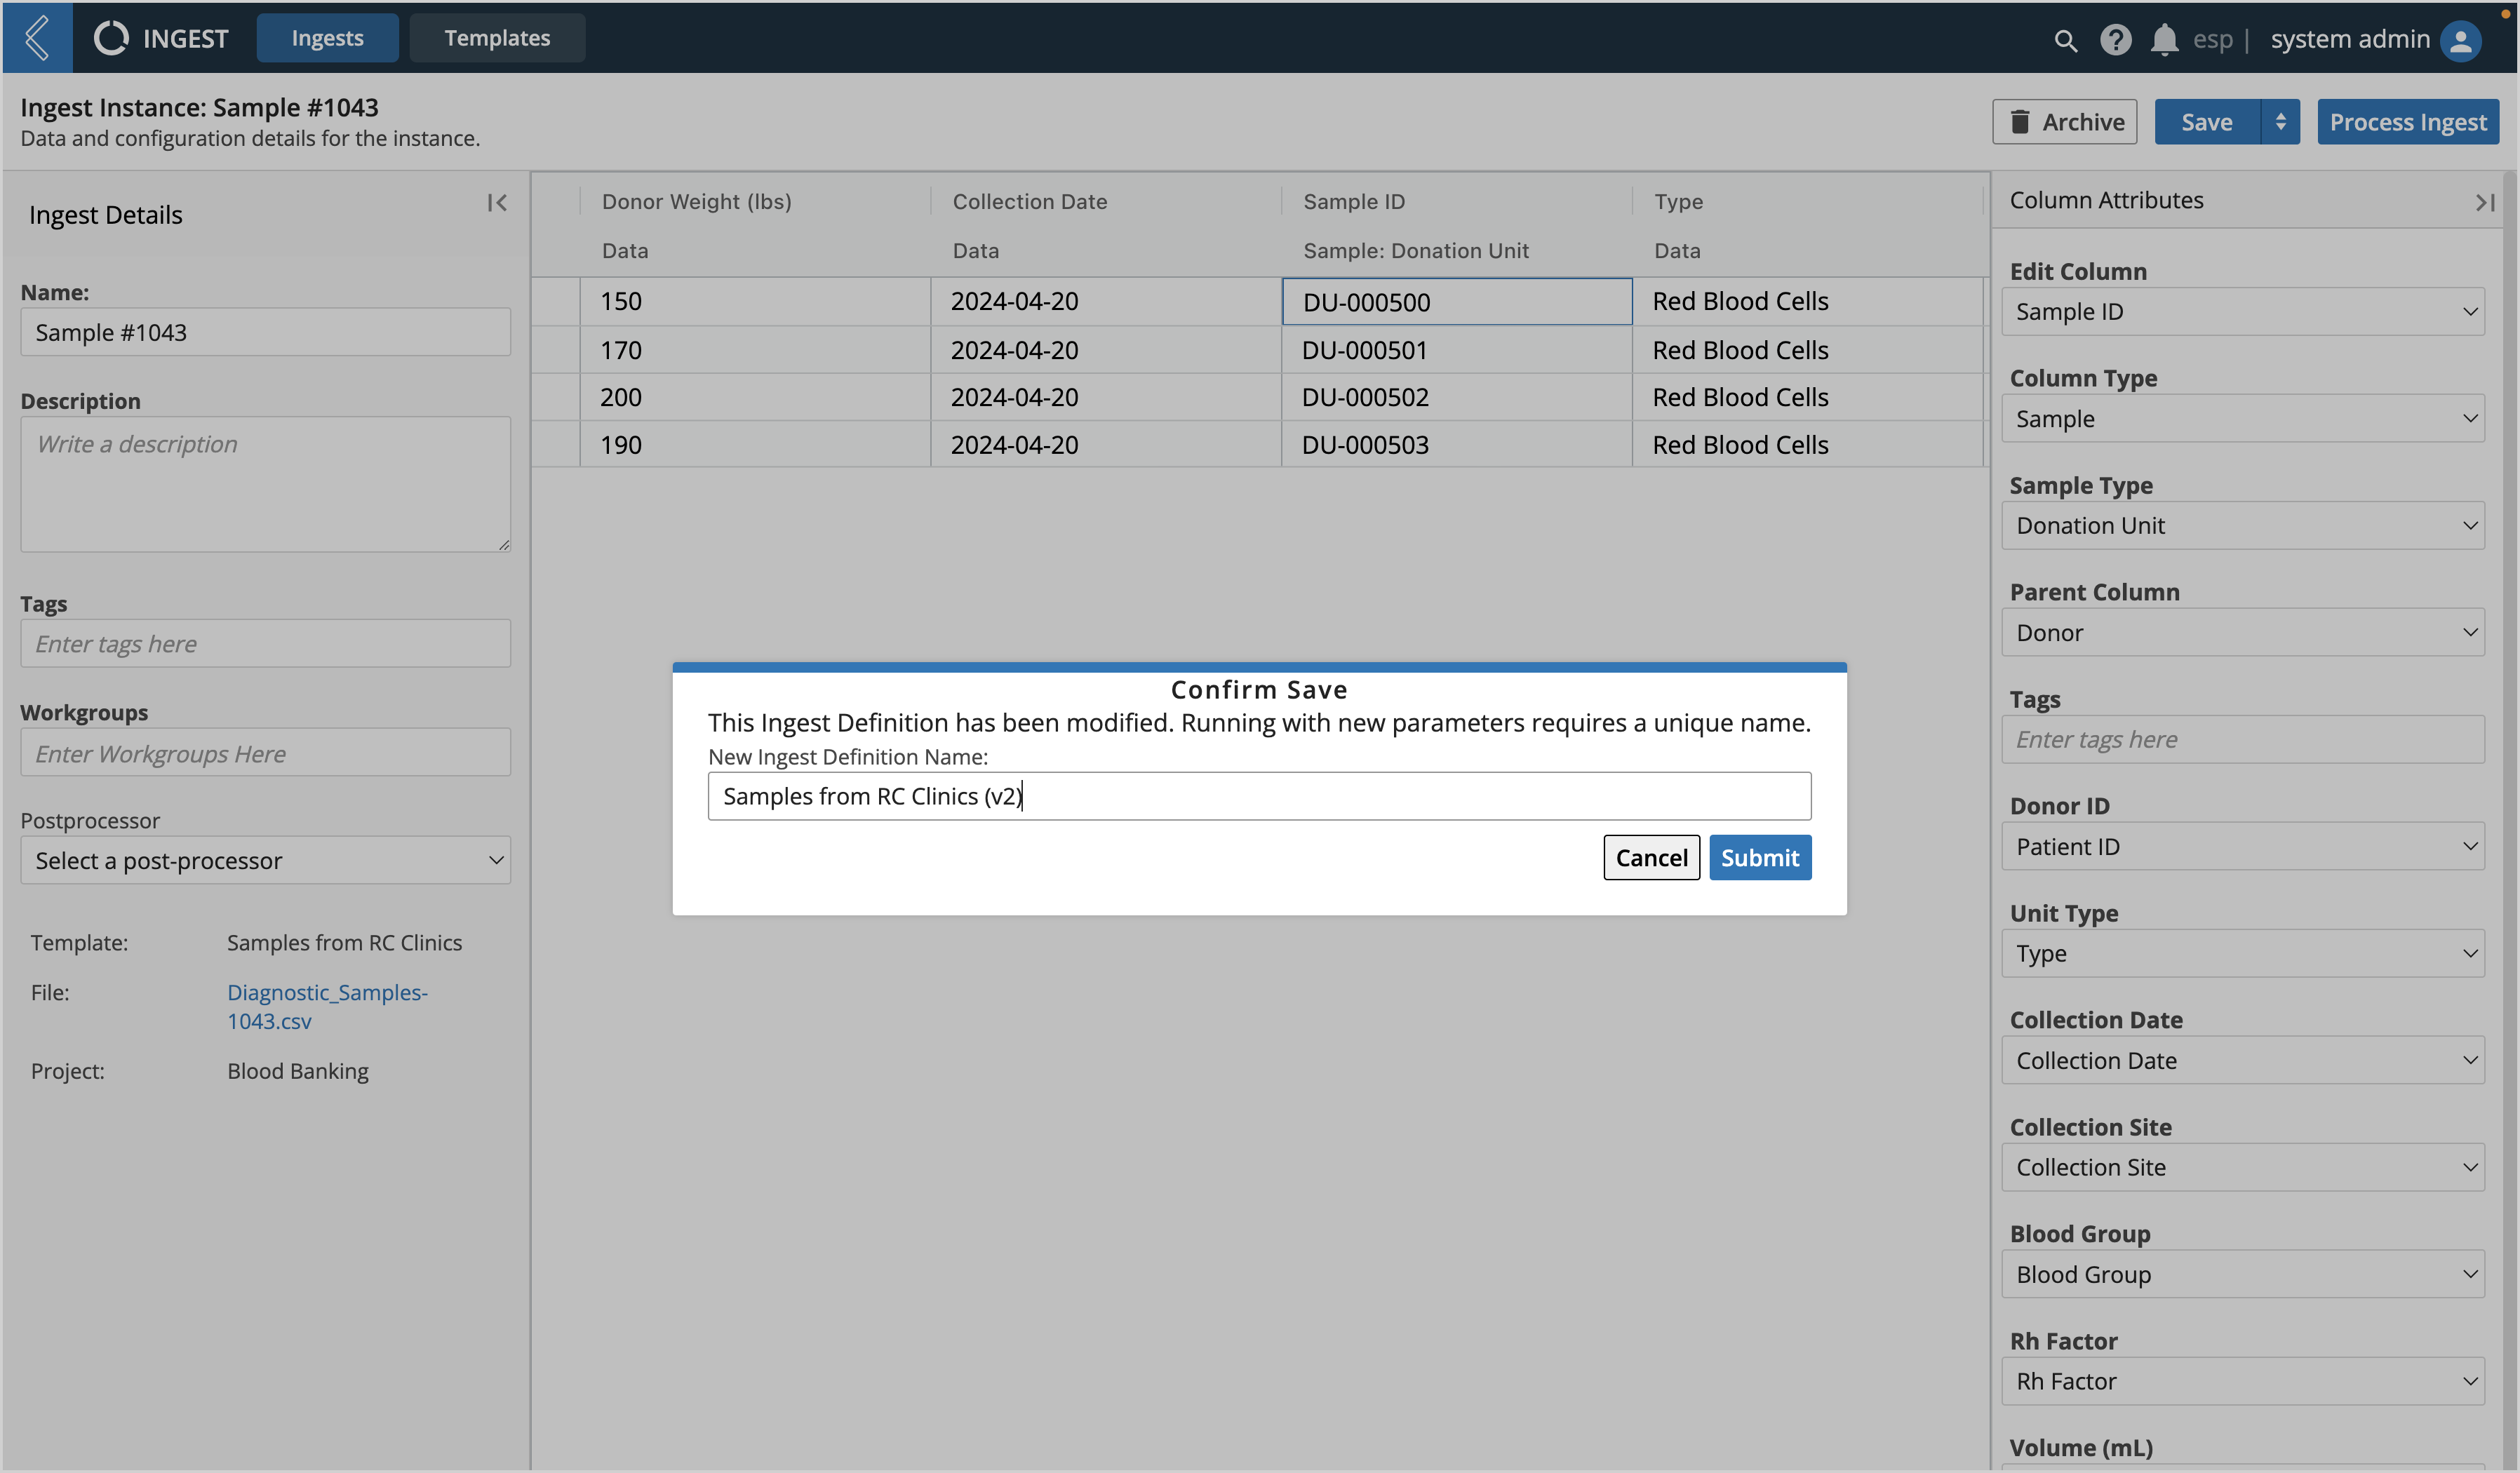Open the Collection Date attribute dropdown
2520x1473 pixels.
click(2242, 1060)
